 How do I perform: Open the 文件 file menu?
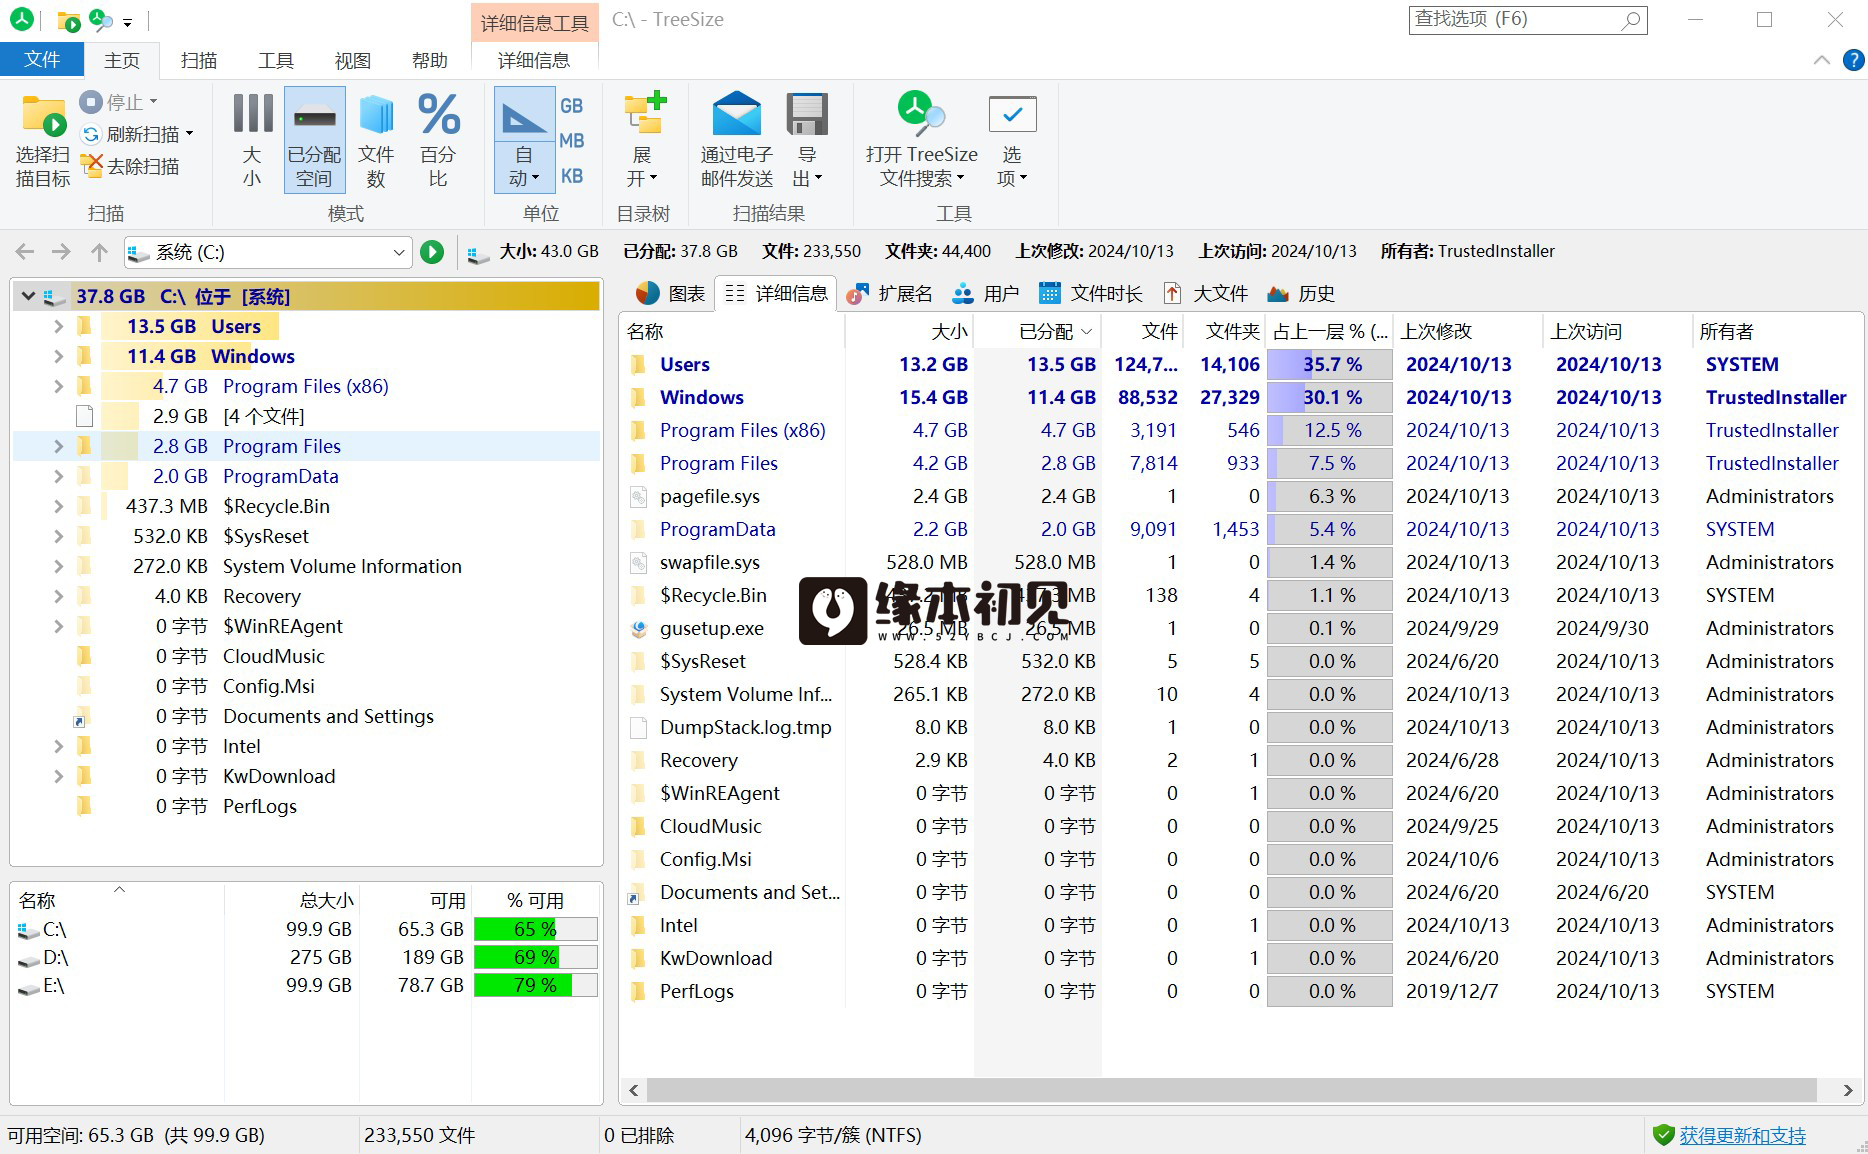point(42,60)
